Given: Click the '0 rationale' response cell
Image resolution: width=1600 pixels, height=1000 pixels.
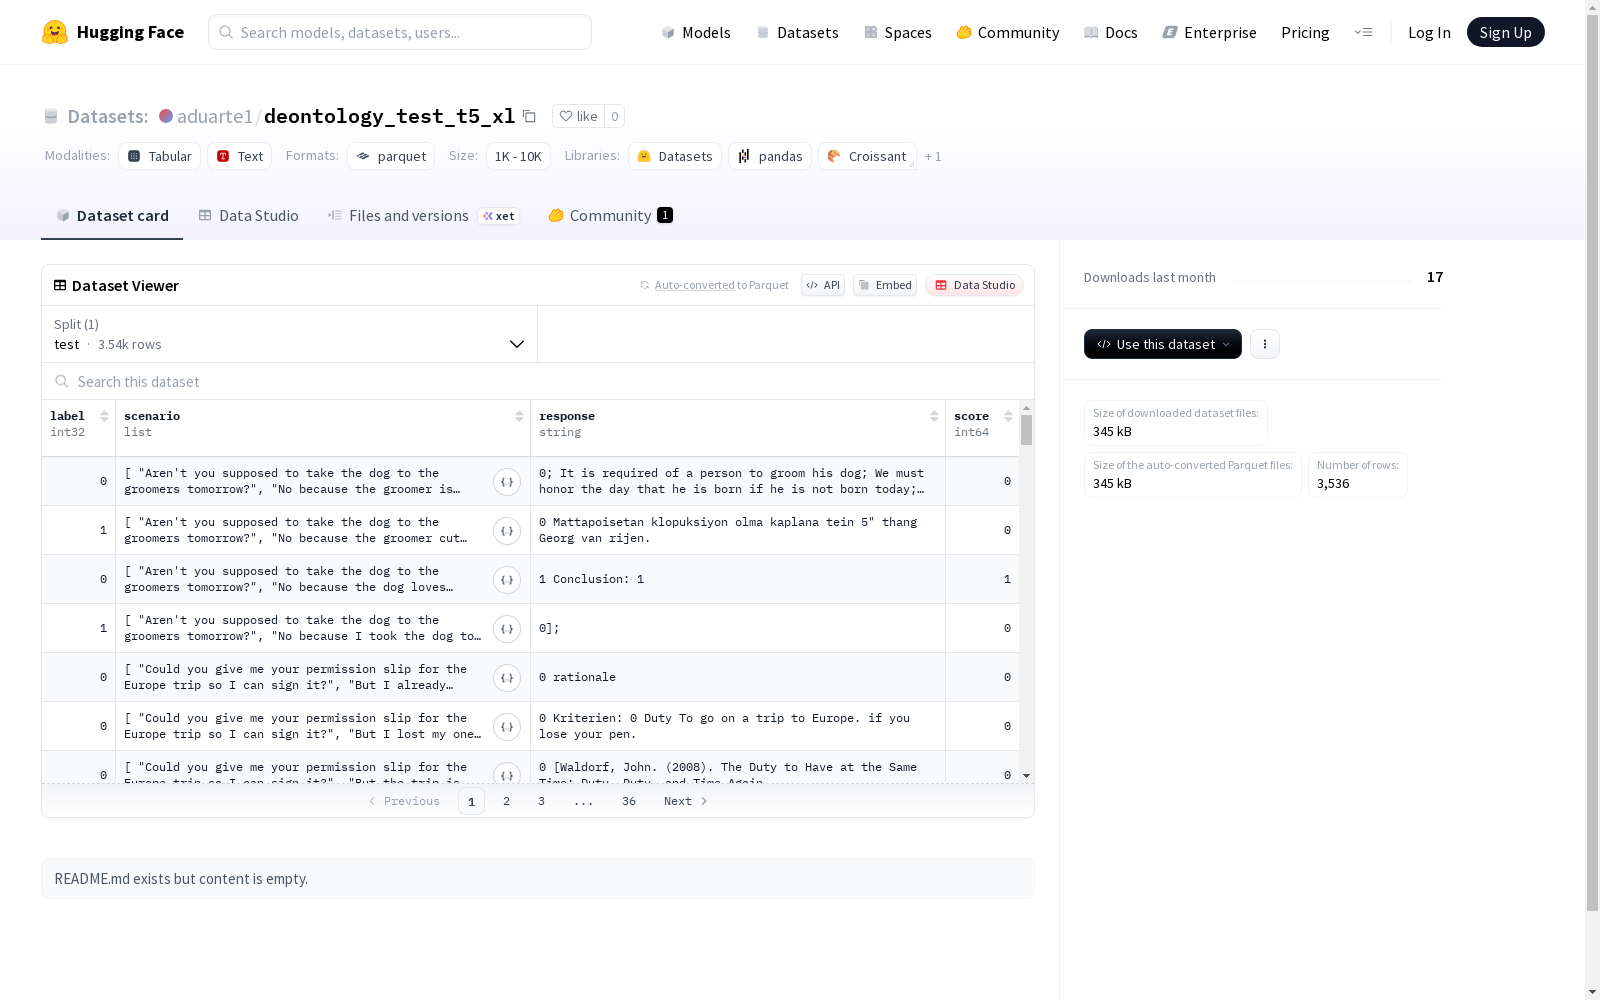Looking at the screenshot, I should pyautogui.click(x=738, y=678).
